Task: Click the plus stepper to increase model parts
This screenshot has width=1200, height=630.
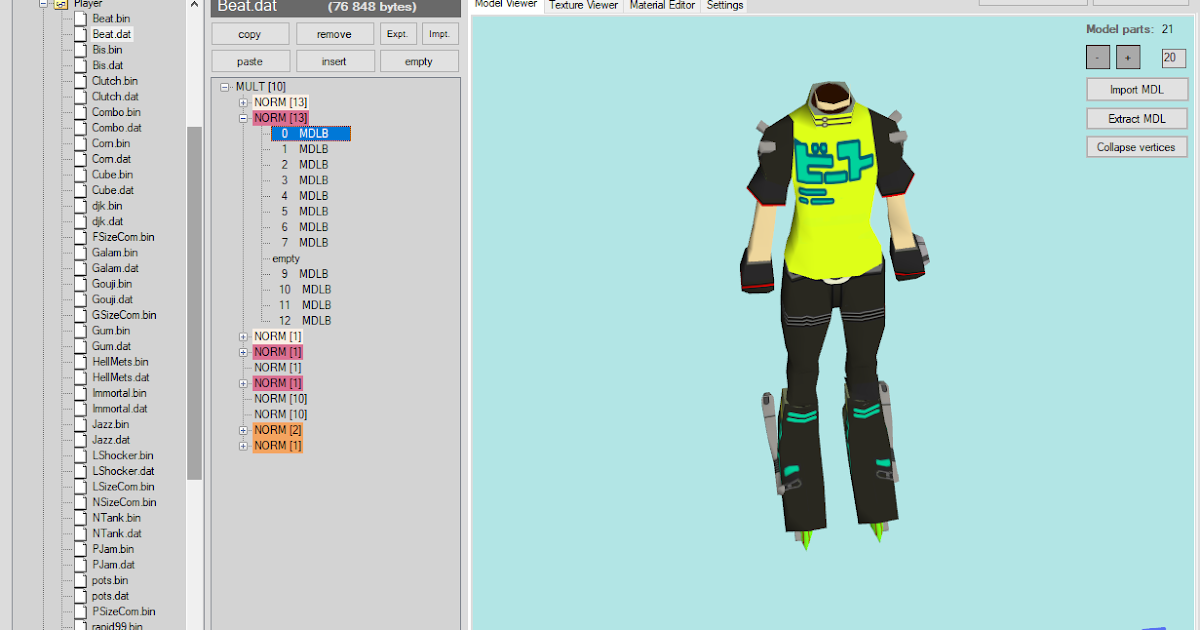Action: click(x=1127, y=57)
